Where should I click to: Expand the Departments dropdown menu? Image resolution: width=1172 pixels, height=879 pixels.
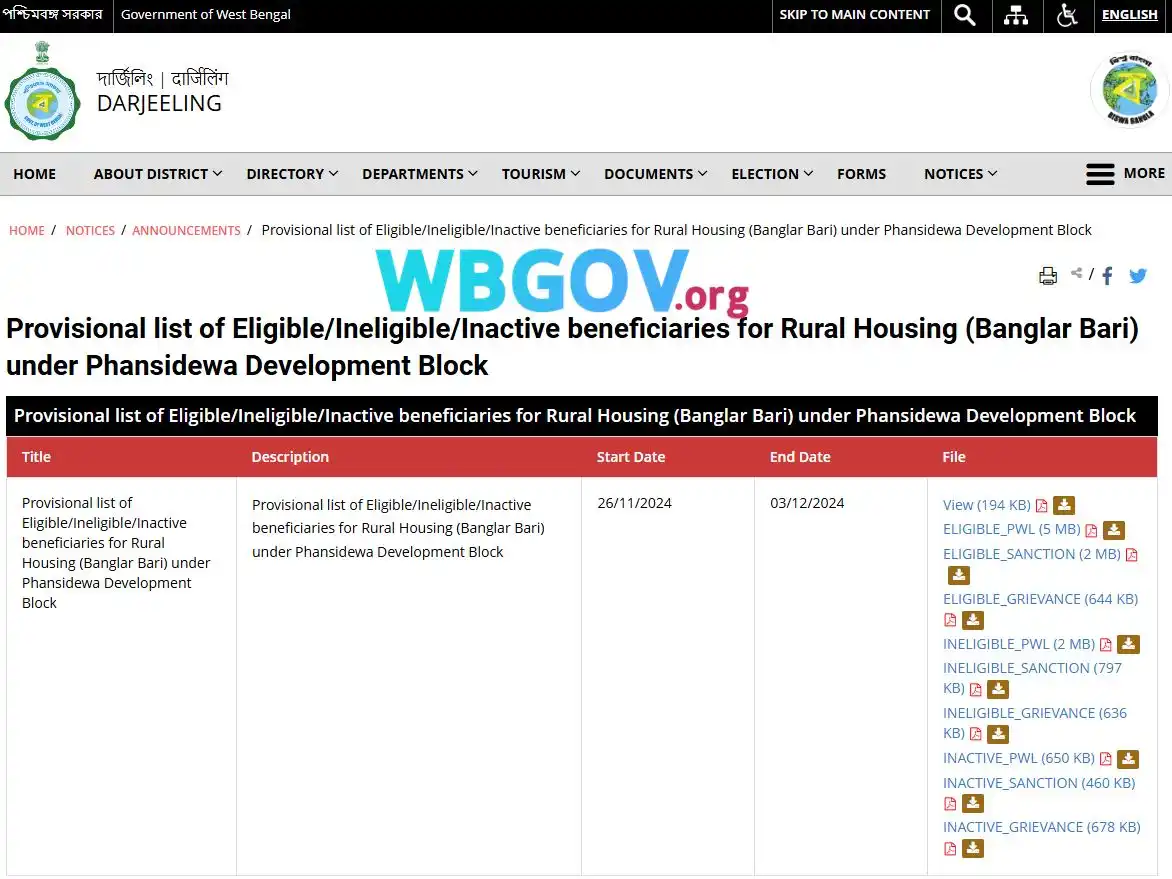pos(419,174)
